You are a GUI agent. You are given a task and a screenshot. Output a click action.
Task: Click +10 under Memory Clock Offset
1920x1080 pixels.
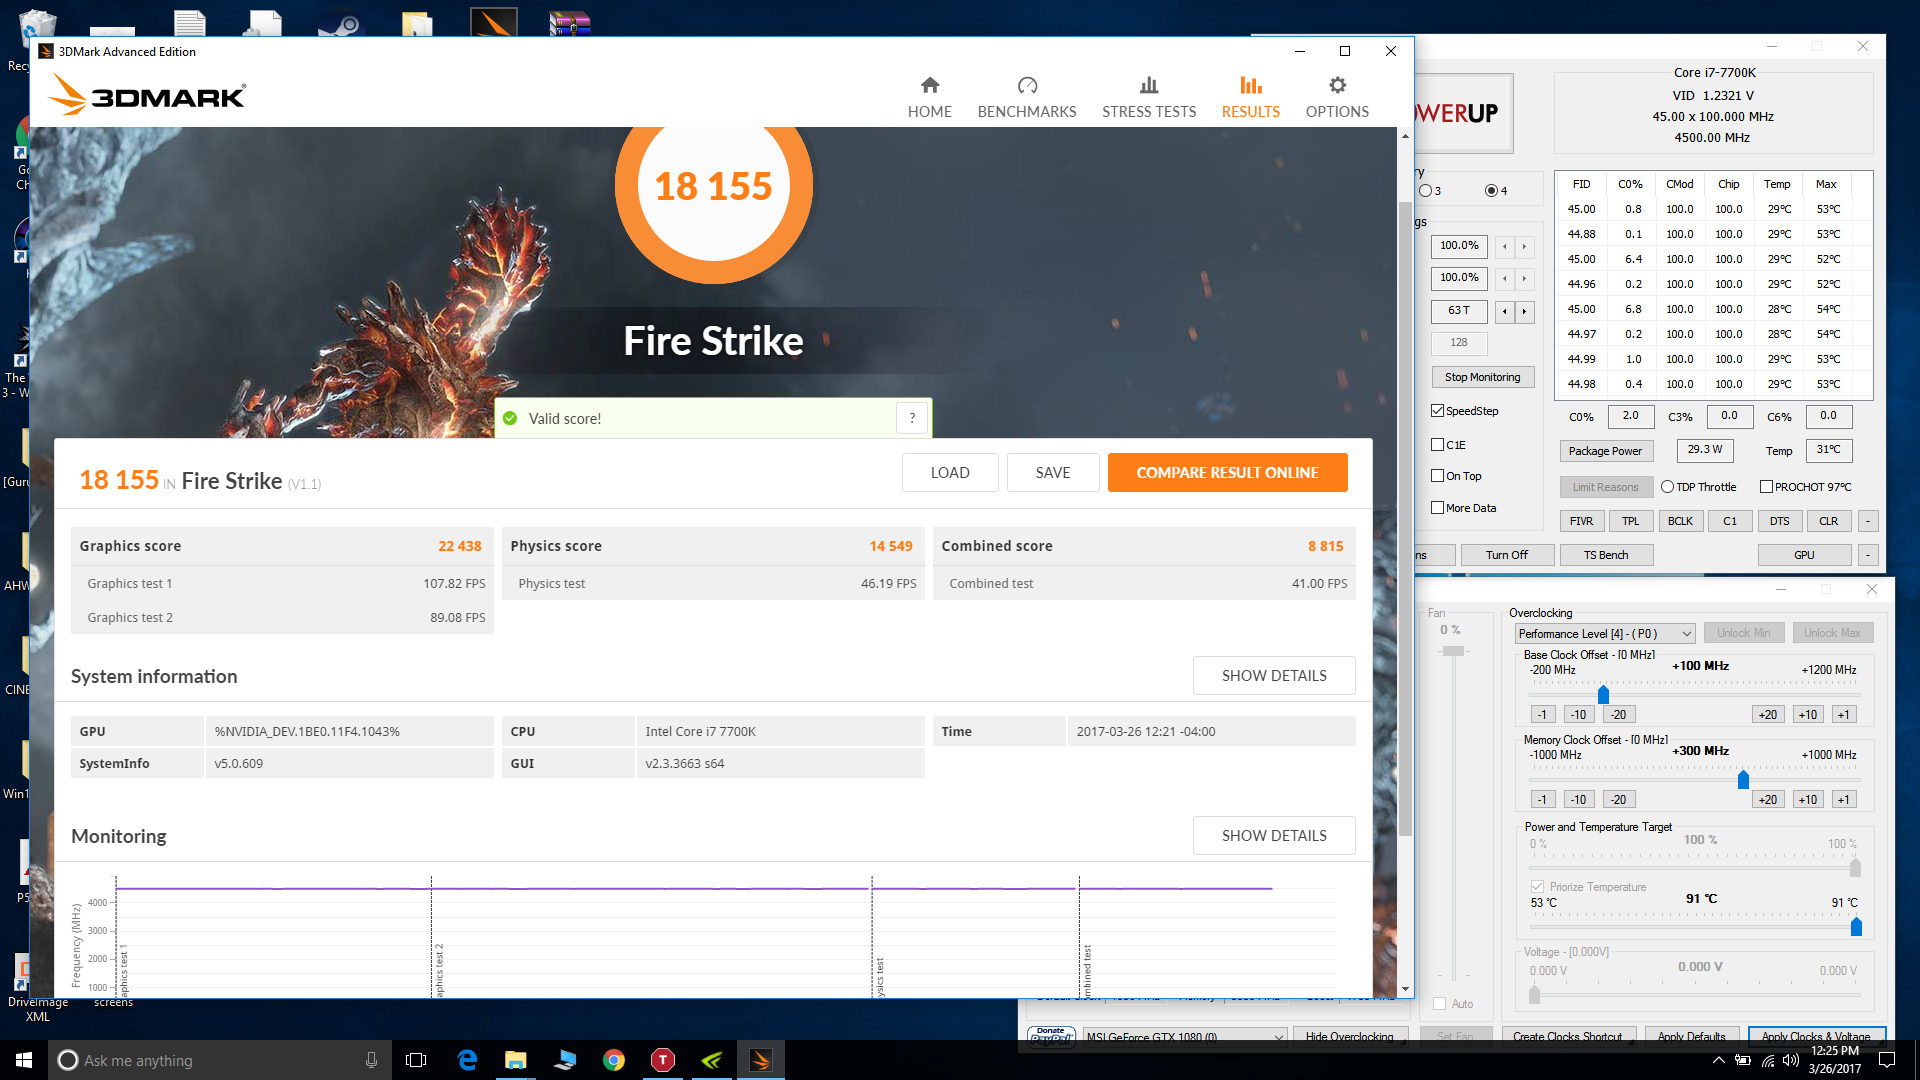tap(1807, 799)
